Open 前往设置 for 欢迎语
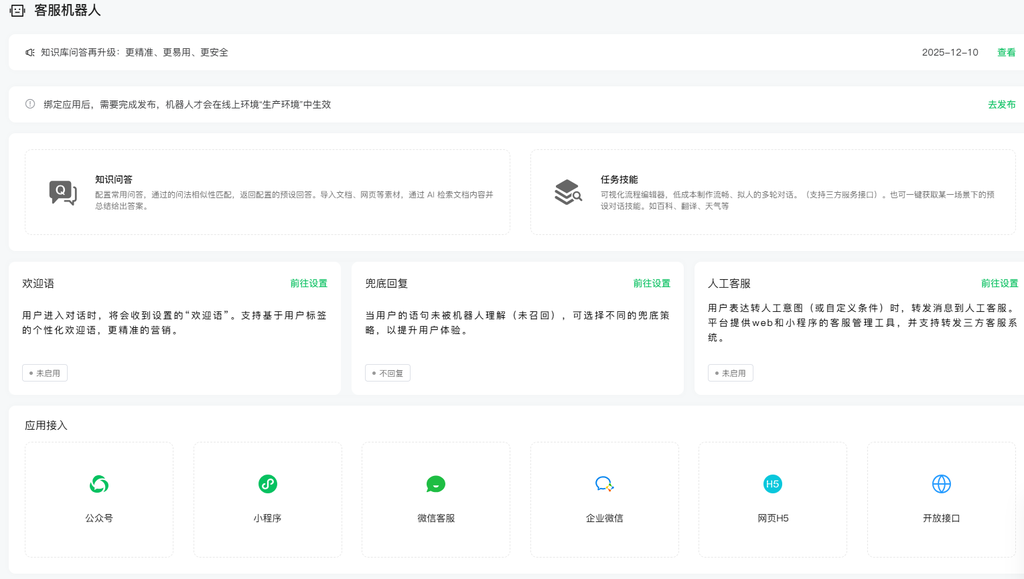1024x579 pixels. click(x=309, y=283)
